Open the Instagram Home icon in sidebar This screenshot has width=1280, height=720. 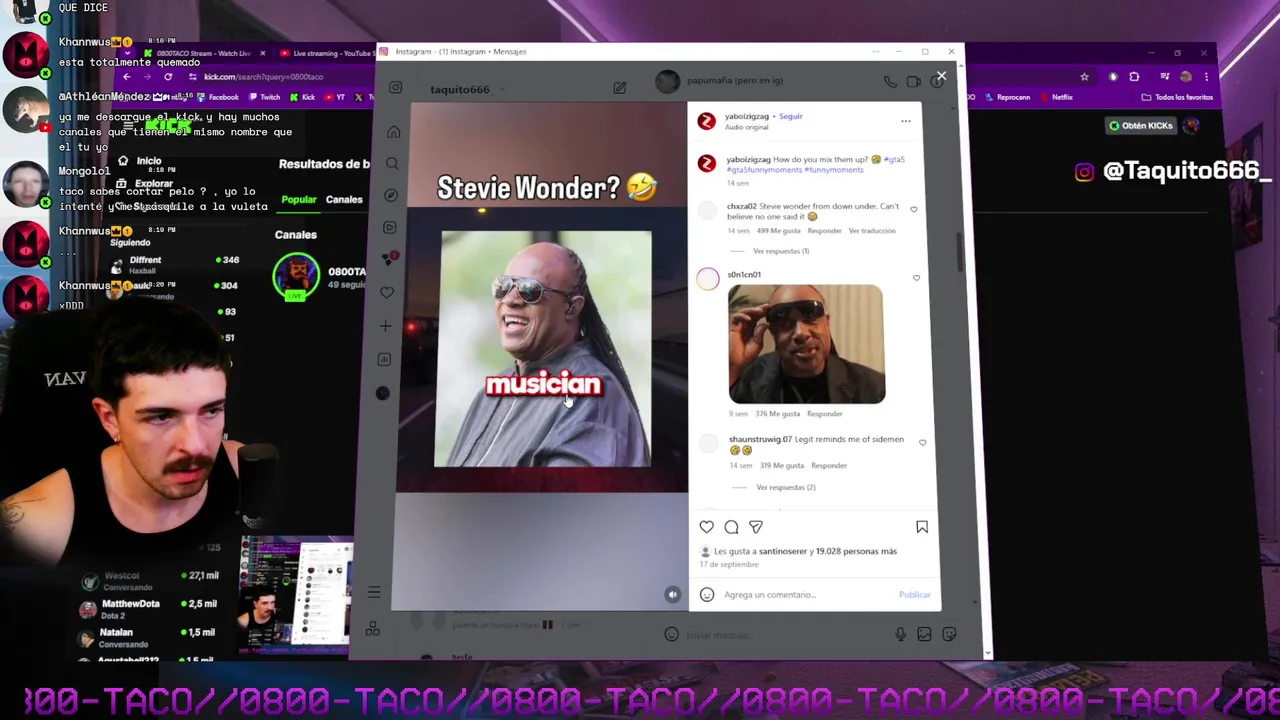(394, 132)
